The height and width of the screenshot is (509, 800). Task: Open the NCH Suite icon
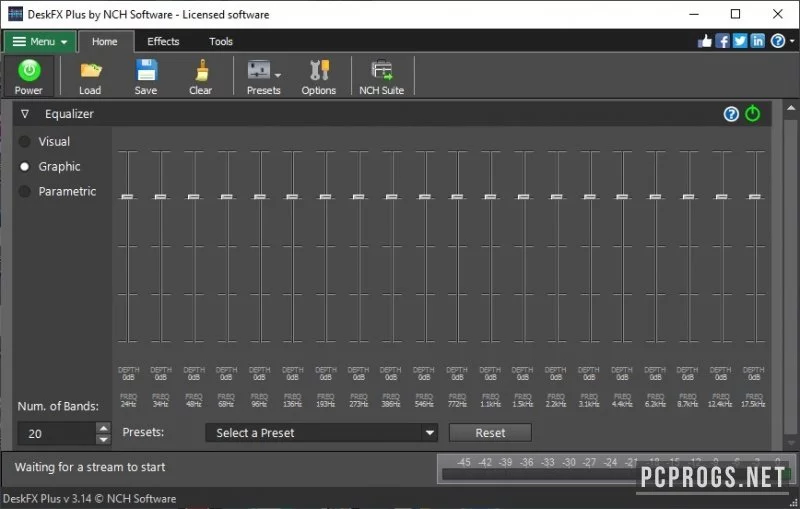click(382, 70)
